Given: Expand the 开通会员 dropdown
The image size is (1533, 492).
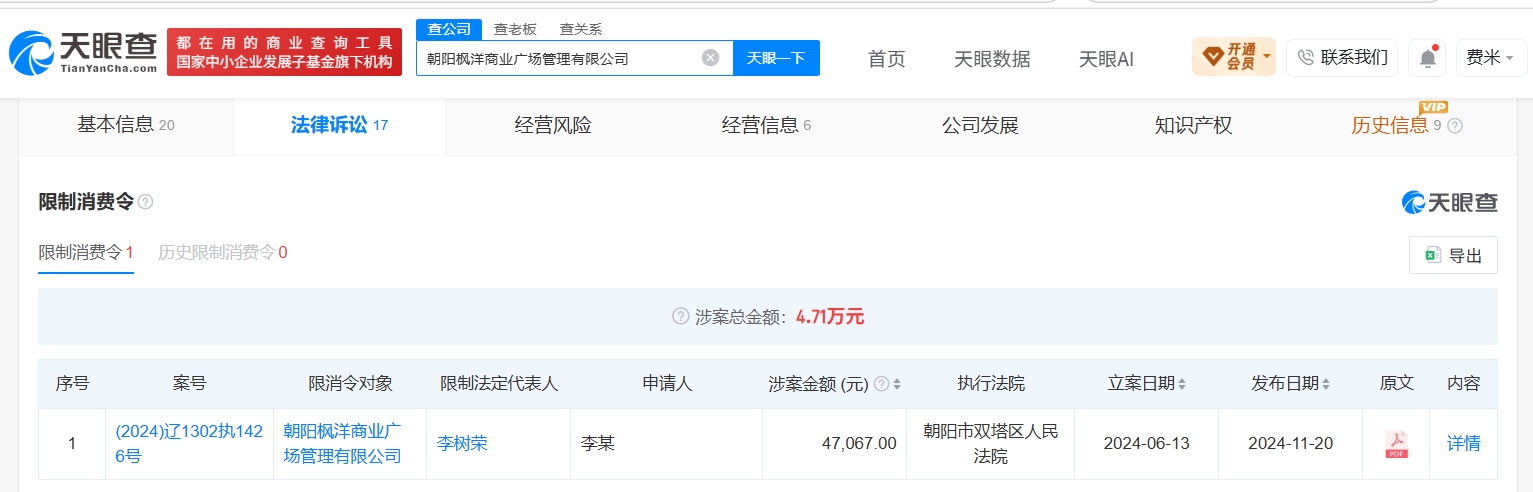Looking at the screenshot, I should pyautogui.click(x=1233, y=57).
